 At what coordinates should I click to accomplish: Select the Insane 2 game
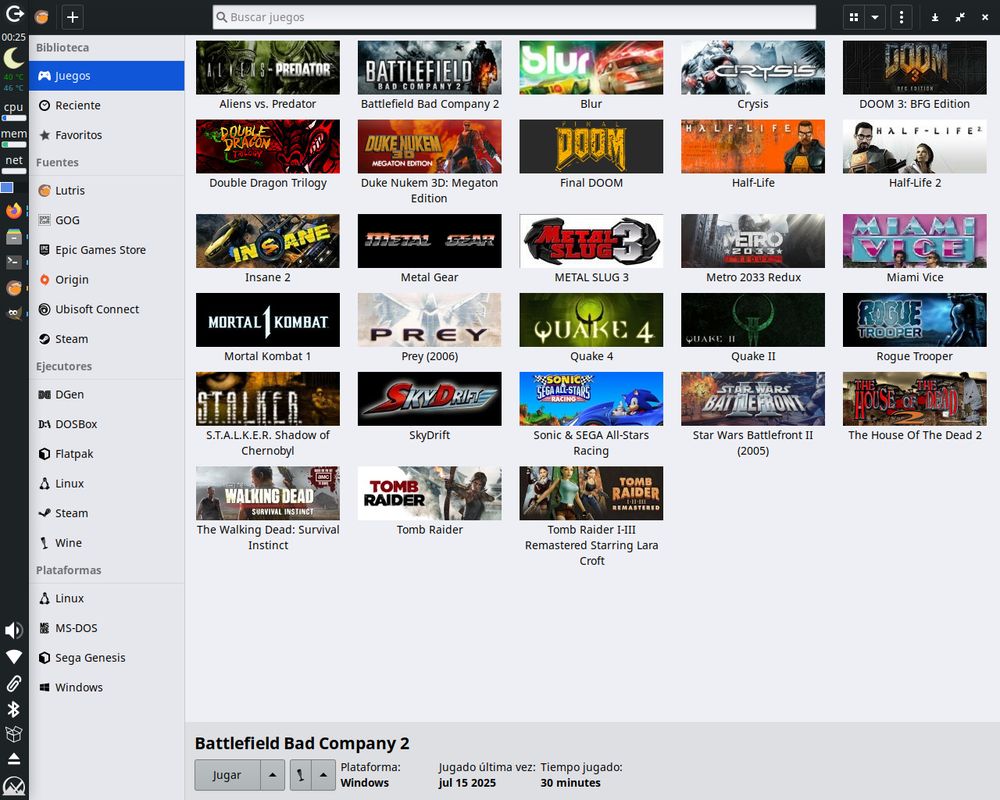tap(268, 249)
